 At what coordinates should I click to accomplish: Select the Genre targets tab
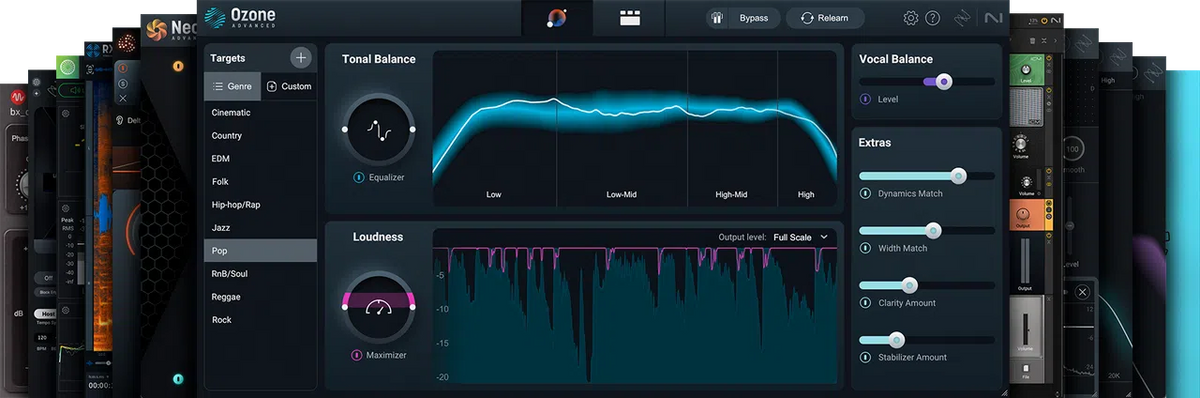click(233, 86)
